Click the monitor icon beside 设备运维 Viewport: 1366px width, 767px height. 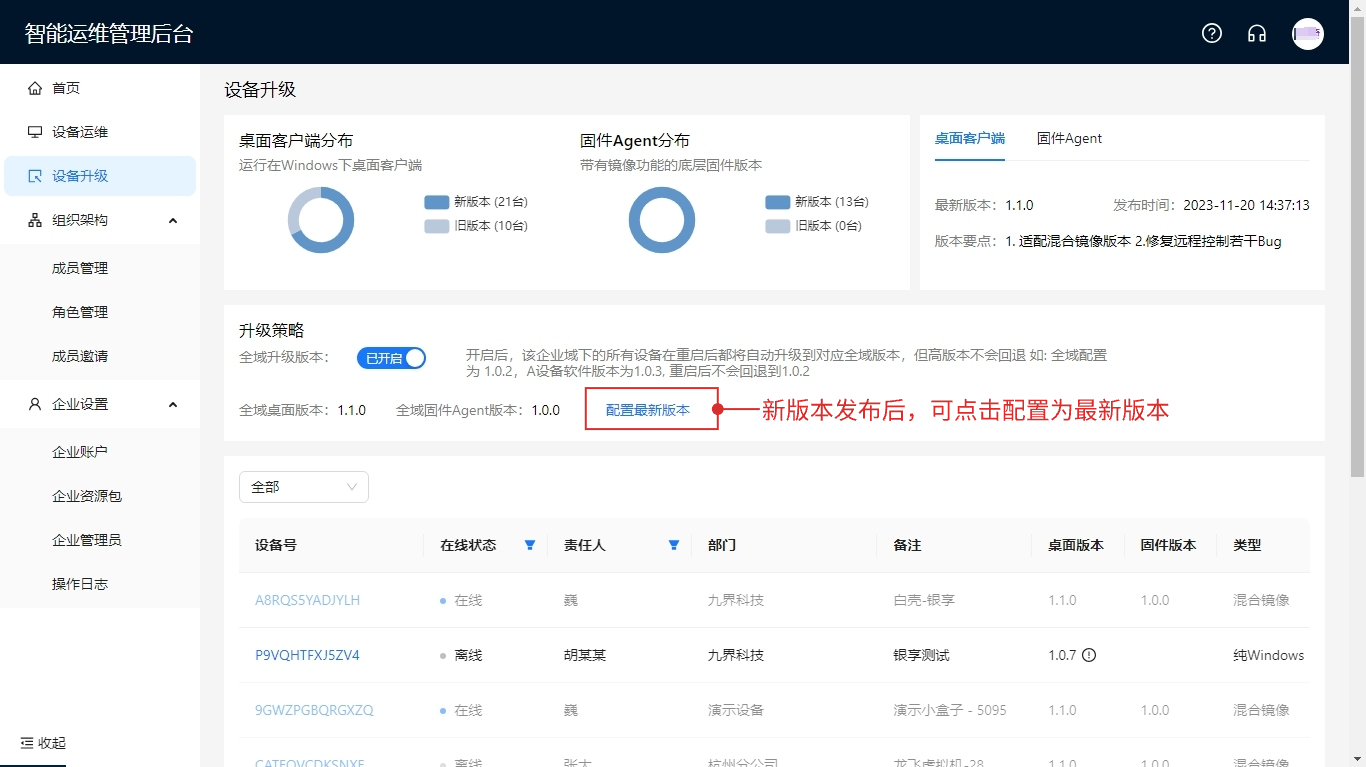pos(35,132)
